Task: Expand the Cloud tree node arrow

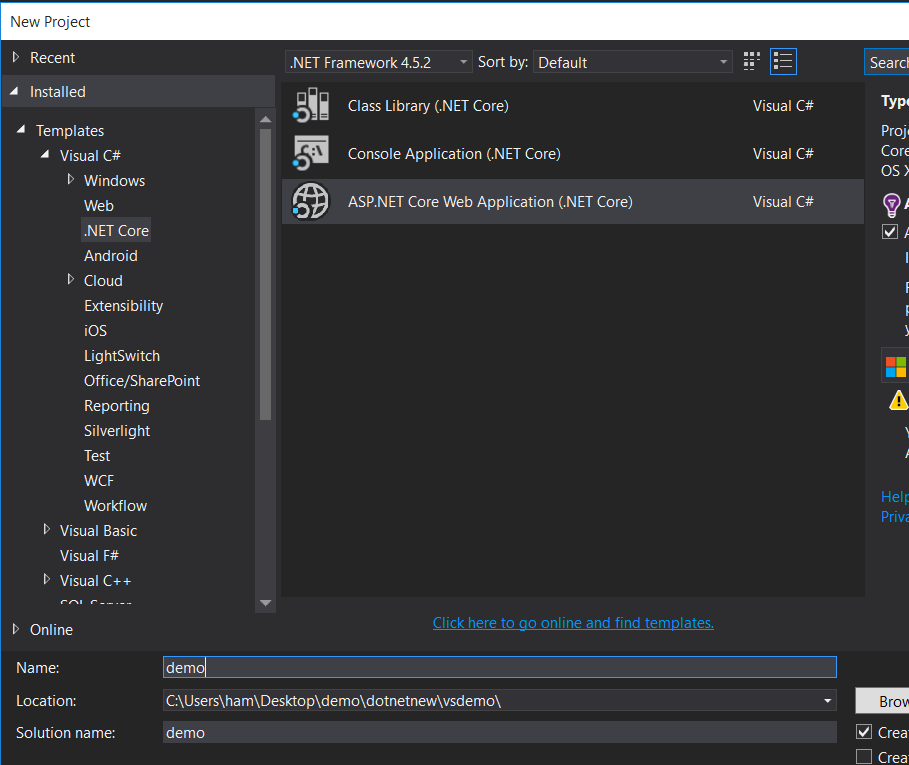Action: tap(70, 280)
